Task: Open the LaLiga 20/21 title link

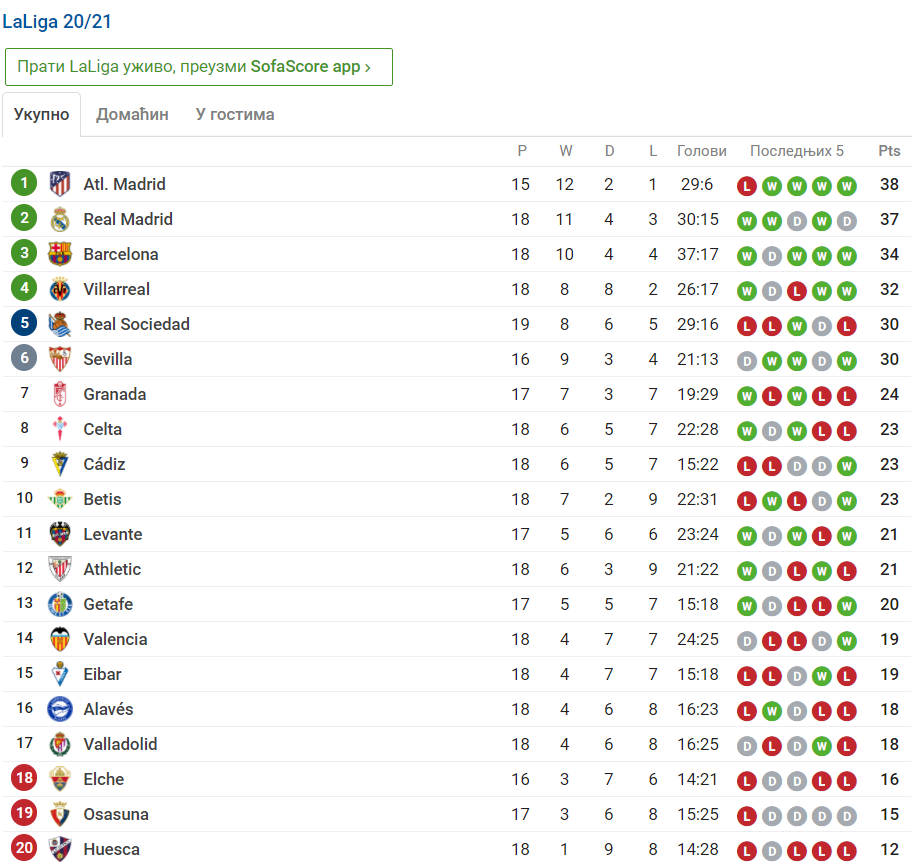Action: point(57,21)
